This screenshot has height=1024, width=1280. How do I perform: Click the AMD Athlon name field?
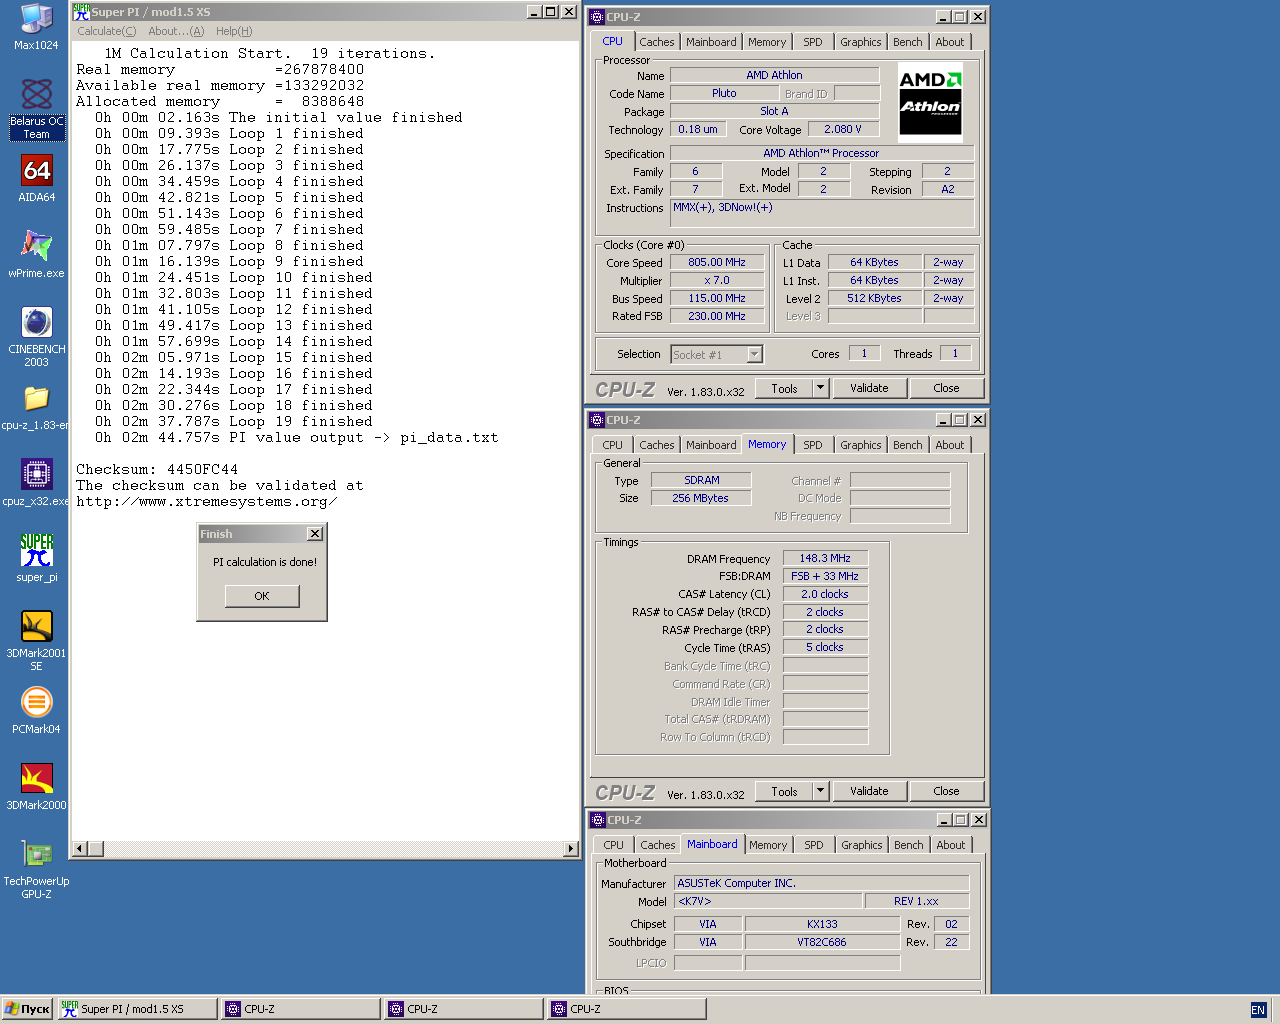pos(774,75)
